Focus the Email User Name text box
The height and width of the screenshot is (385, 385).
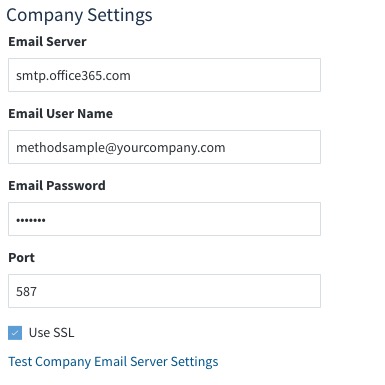coord(164,147)
